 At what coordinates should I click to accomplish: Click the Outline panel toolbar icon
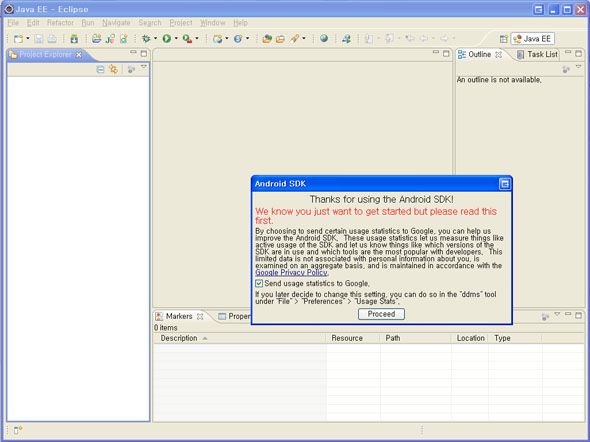click(566, 69)
